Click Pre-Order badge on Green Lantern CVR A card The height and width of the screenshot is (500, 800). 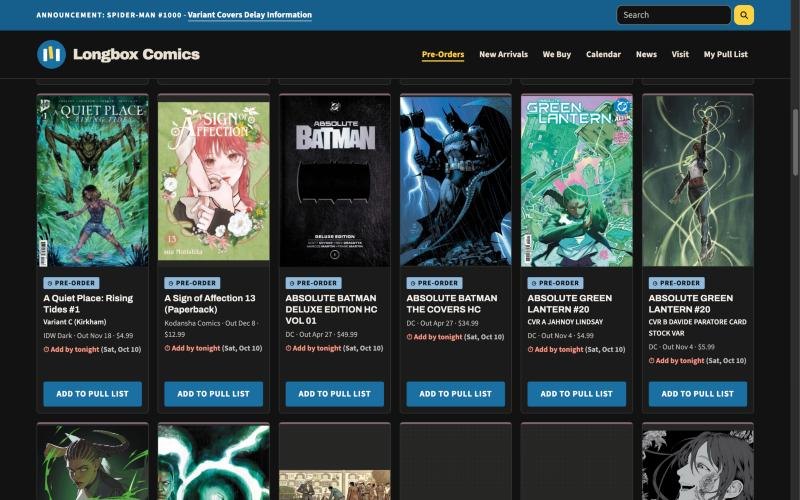[x=556, y=283]
